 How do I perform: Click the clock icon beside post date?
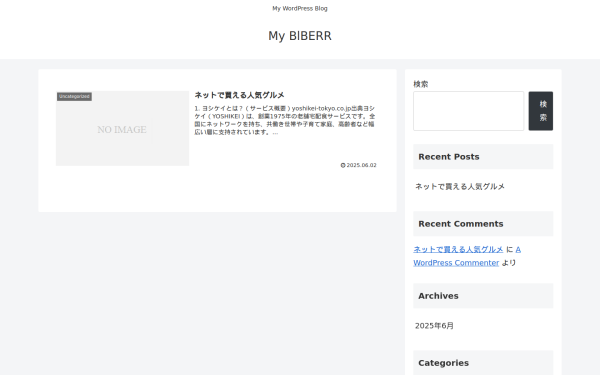[x=343, y=165]
